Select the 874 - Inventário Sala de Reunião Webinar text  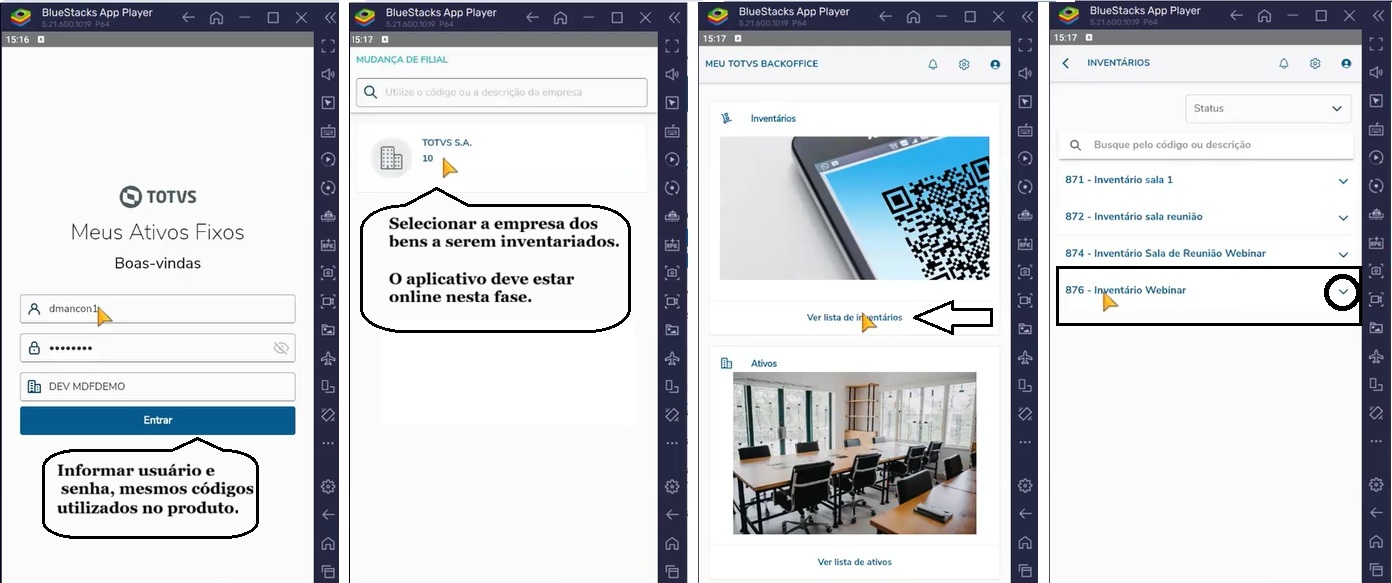pos(1166,254)
